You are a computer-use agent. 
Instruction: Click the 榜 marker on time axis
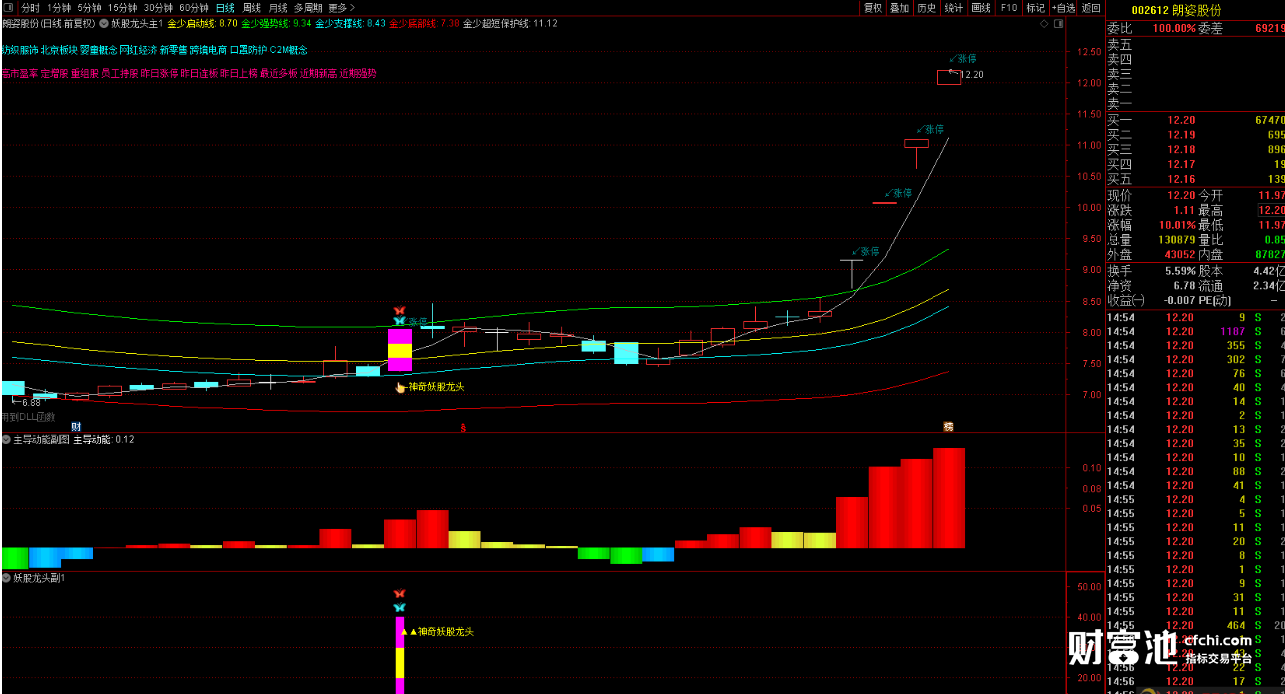[x=948, y=427]
